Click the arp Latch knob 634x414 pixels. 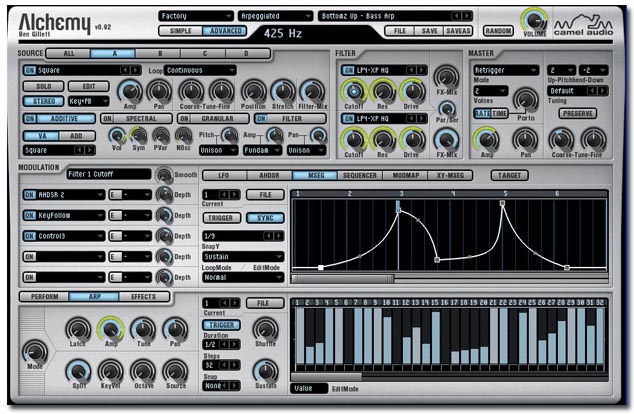point(78,329)
